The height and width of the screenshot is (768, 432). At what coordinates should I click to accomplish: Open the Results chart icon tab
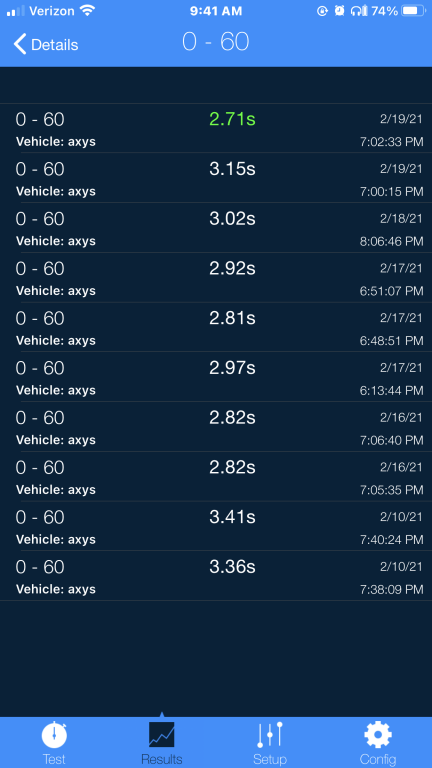[x=162, y=735]
